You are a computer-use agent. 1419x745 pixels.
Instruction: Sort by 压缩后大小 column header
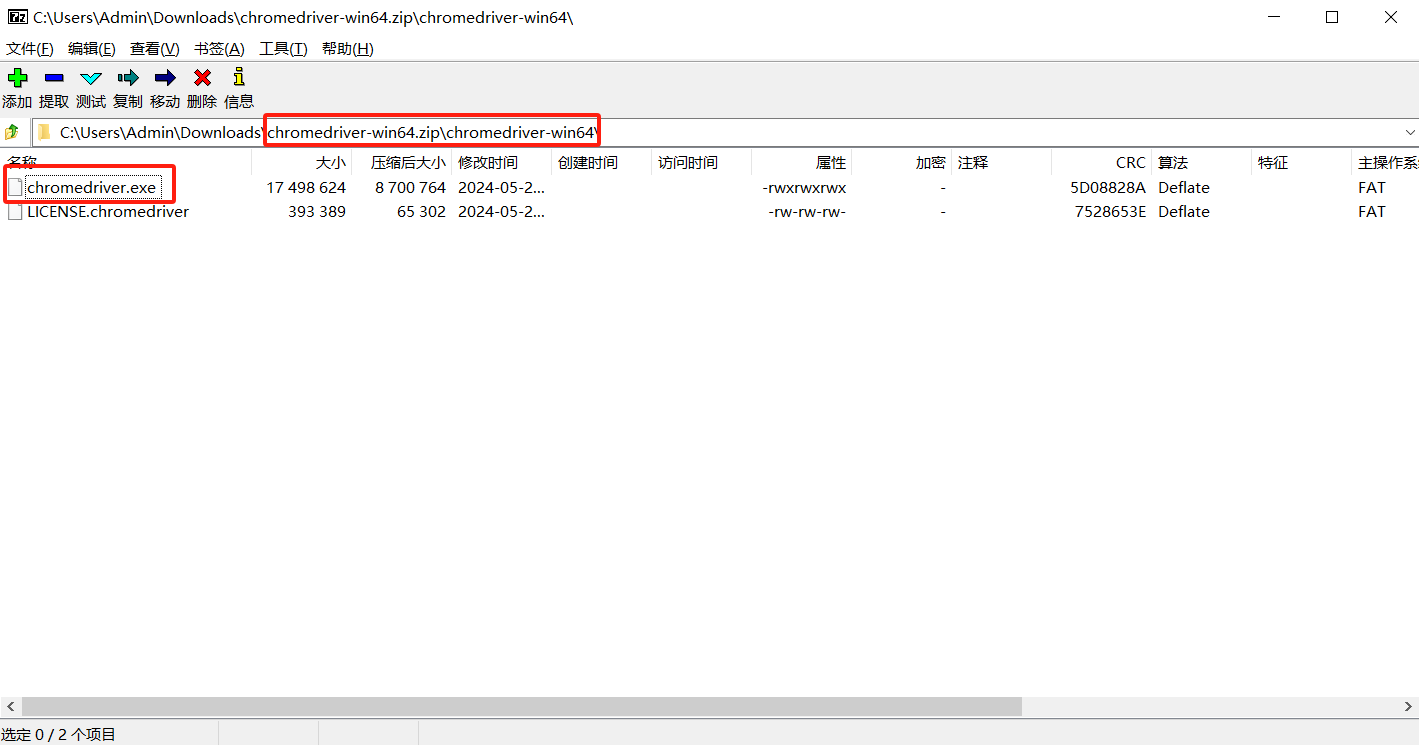402,162
